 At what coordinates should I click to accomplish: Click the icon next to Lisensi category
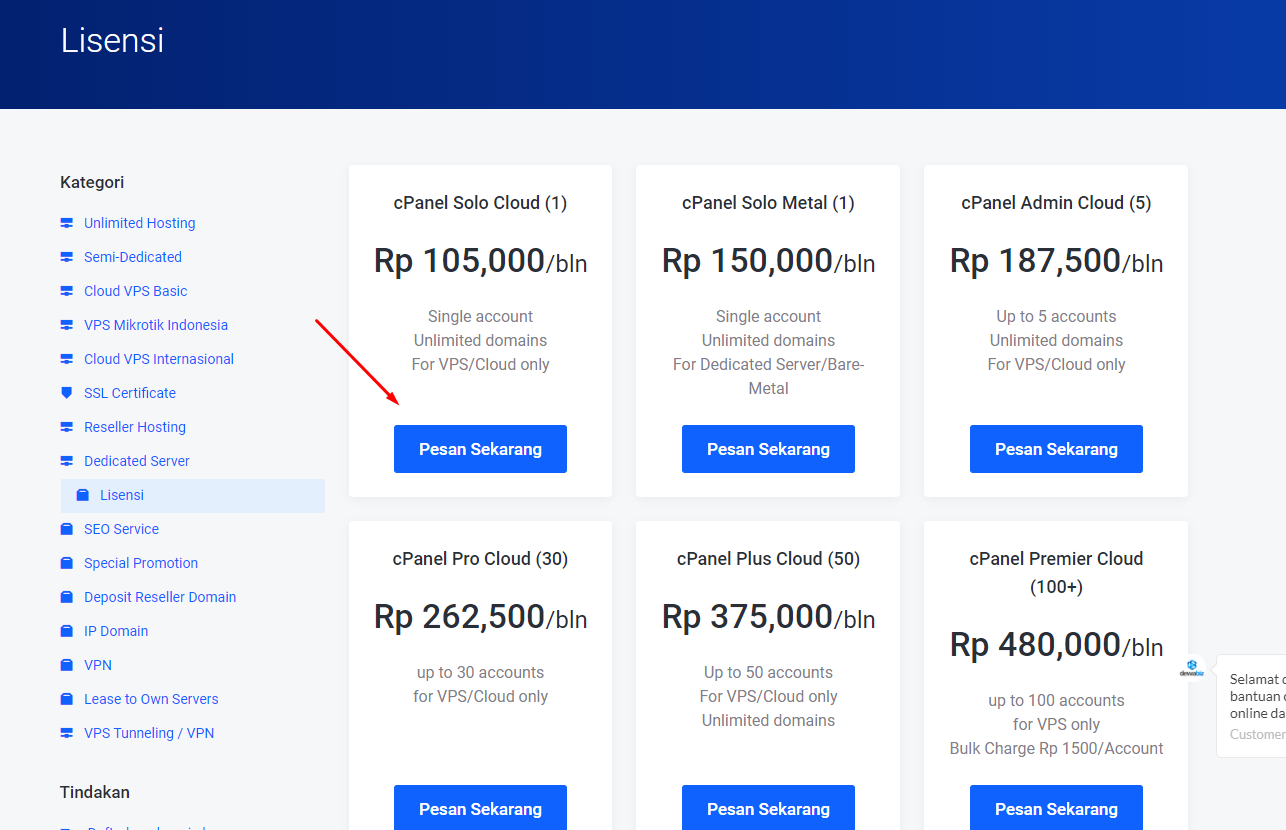point(83,495)
